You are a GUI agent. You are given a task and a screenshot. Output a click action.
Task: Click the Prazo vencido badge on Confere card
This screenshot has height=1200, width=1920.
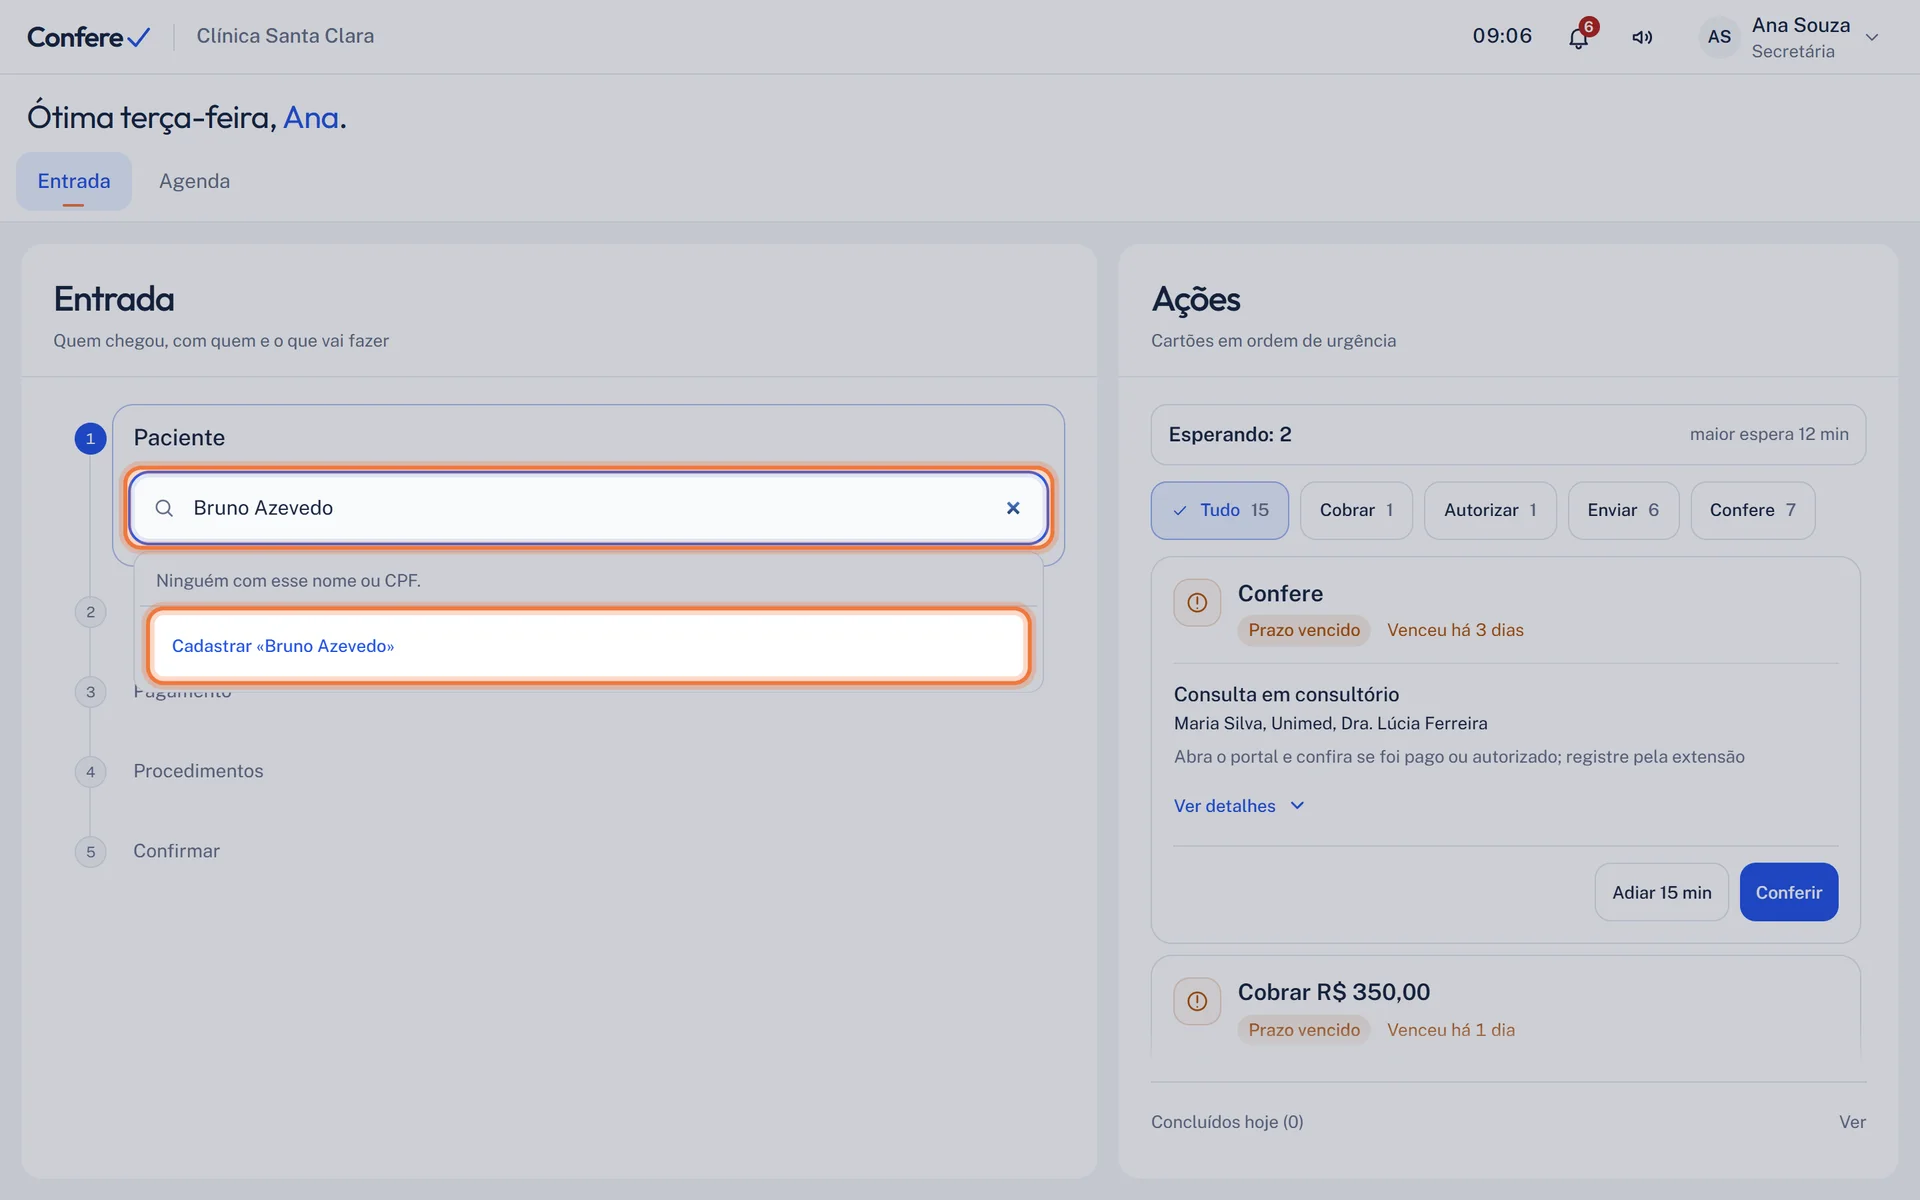coord(1304,630)
